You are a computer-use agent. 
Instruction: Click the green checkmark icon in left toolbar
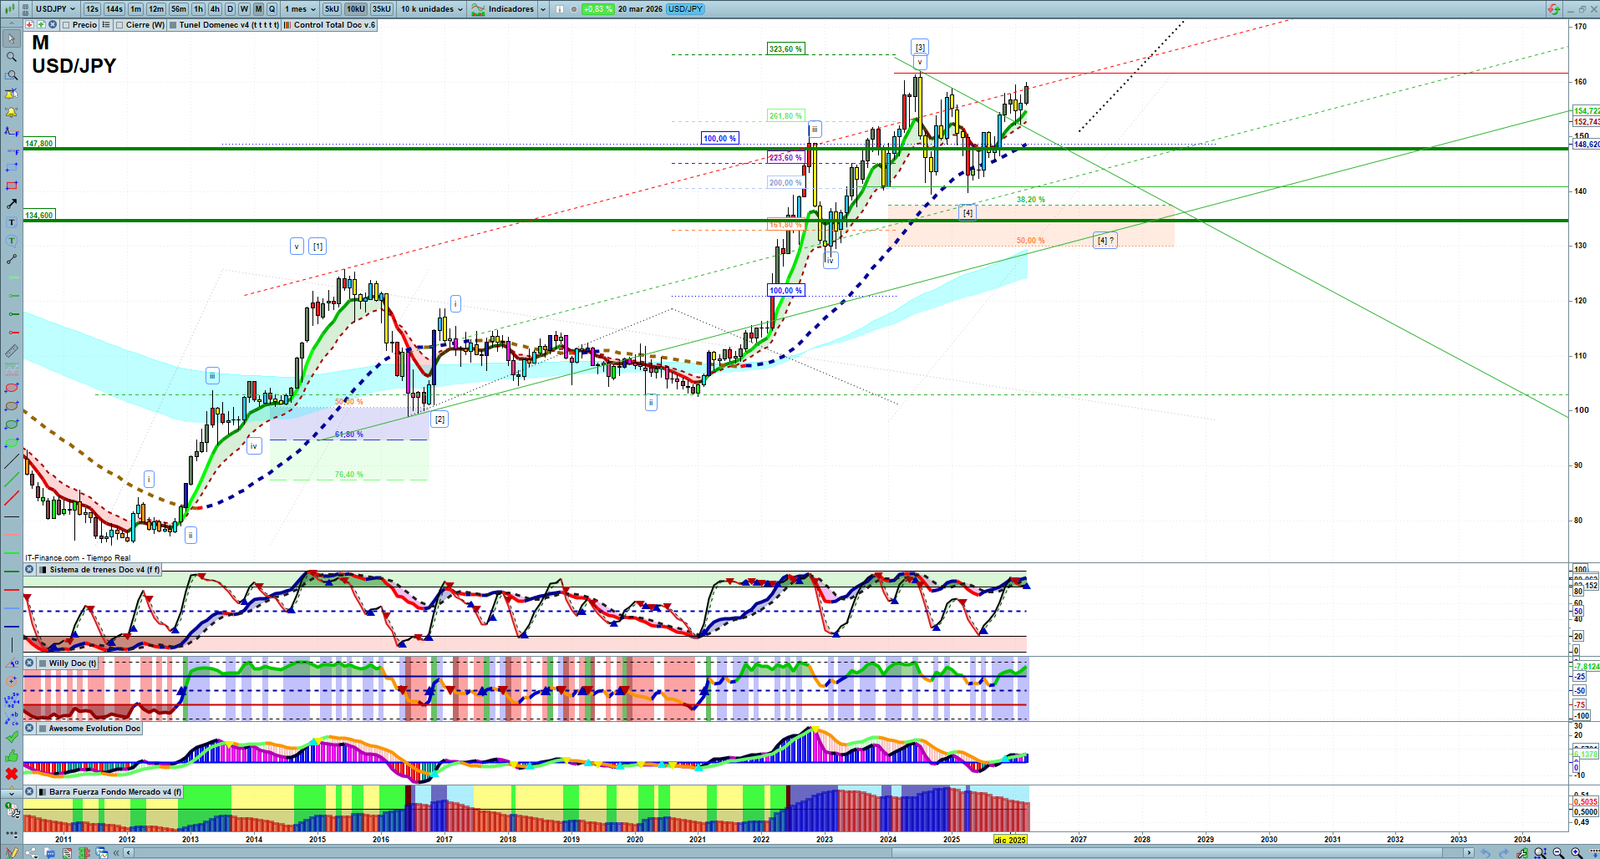coord(11,737)
